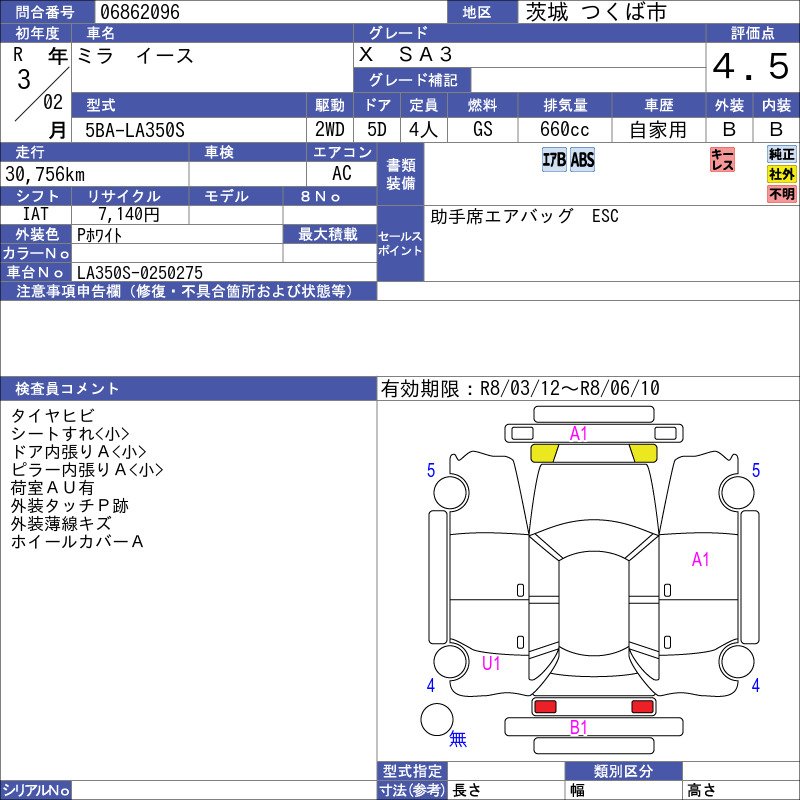Select the B1 marker on the rear bumper
Screen dimensions: 800x800
(578, 728)
